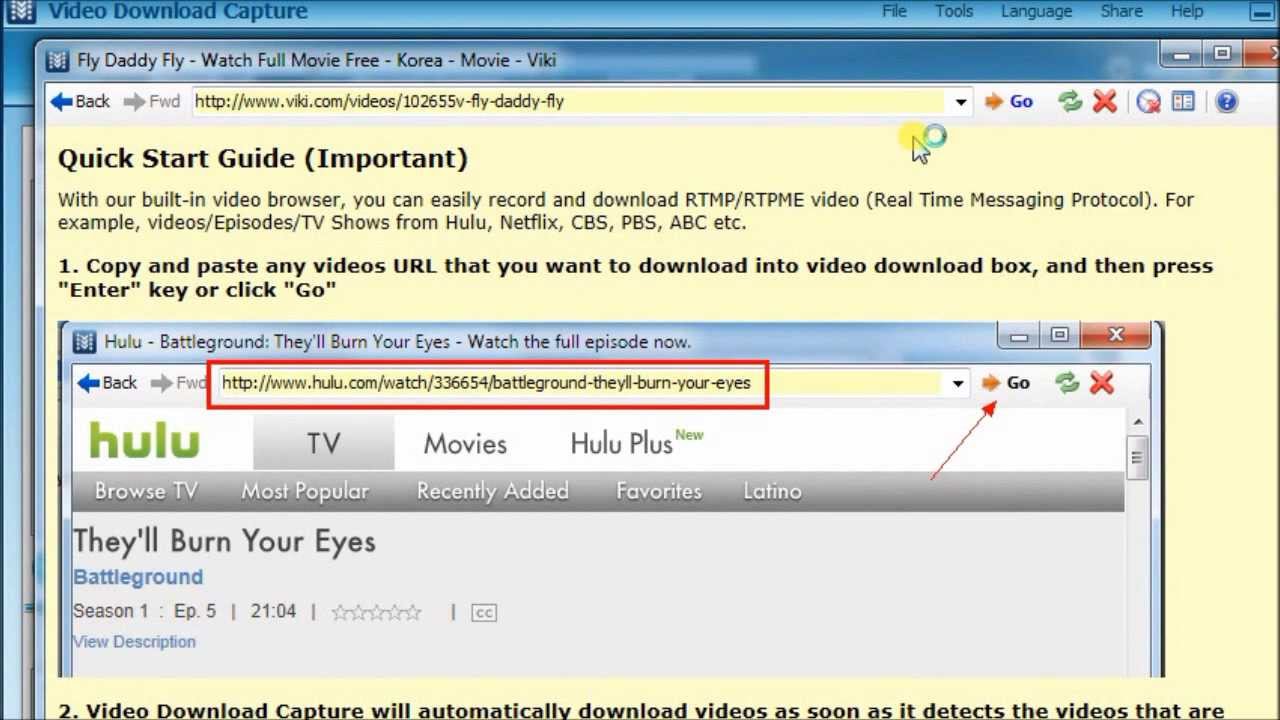1280x720 pixels.
Task: Click Back arrow inside the Hulu guide screenshot
Action: (x=107, y=383)
